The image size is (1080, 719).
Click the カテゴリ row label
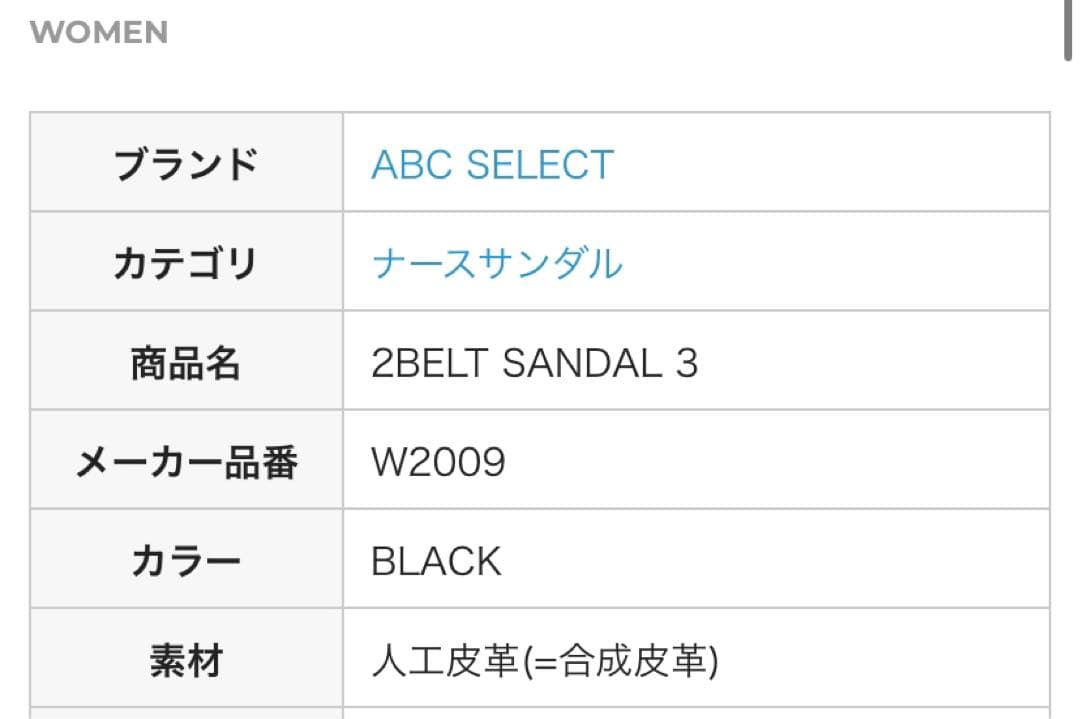click(186, 263)
